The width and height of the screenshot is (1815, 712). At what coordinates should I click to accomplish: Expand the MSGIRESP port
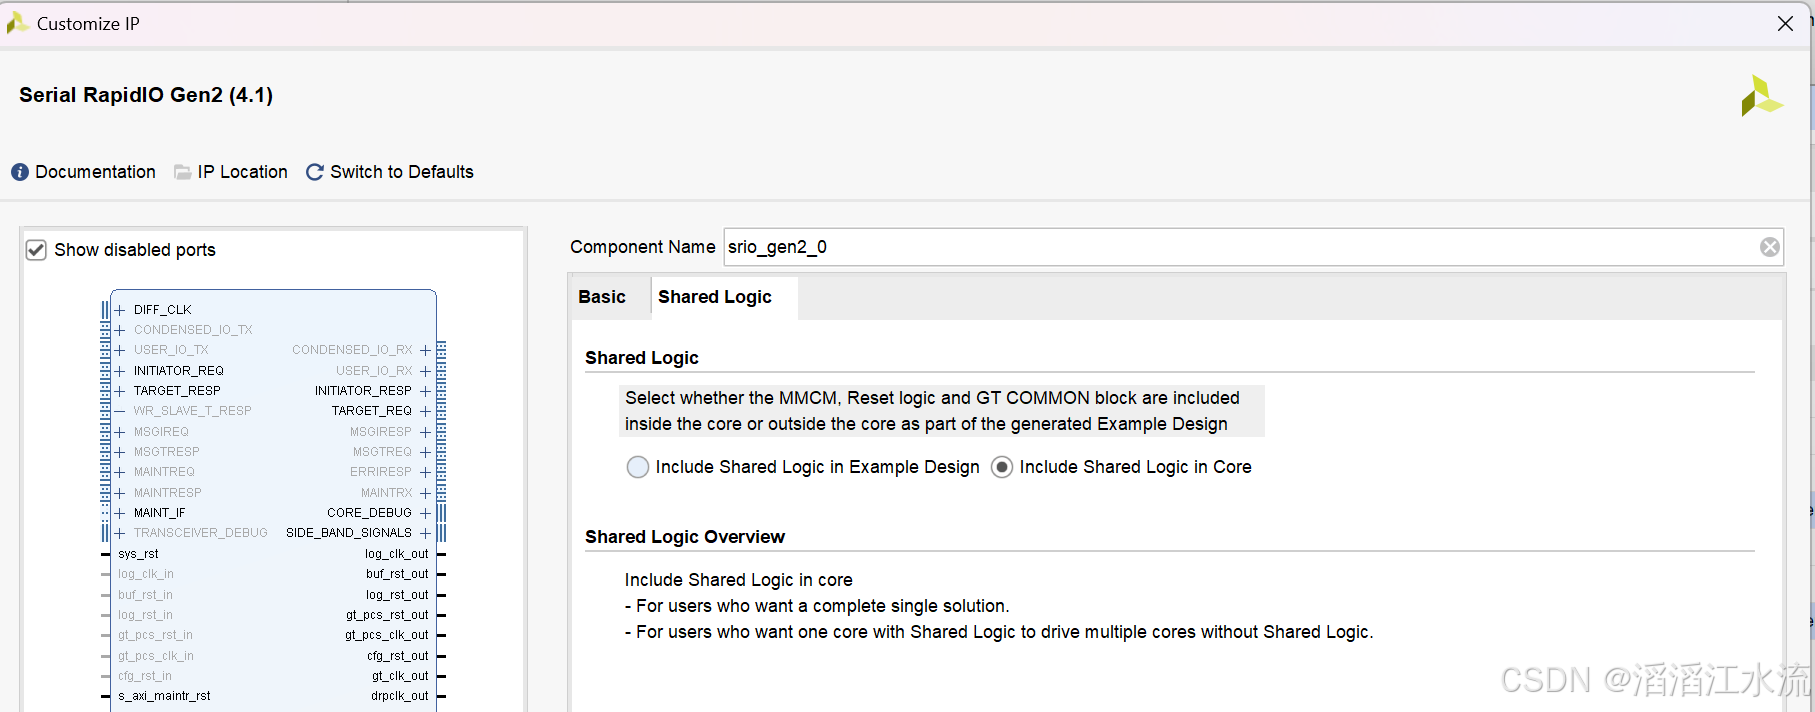(425, 432)
